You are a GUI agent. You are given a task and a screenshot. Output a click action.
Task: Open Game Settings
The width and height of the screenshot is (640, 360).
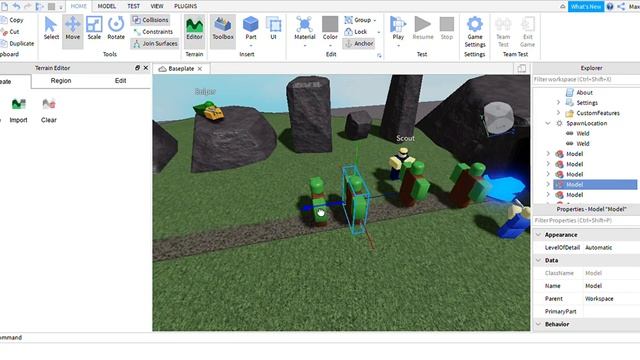point(475,32)
